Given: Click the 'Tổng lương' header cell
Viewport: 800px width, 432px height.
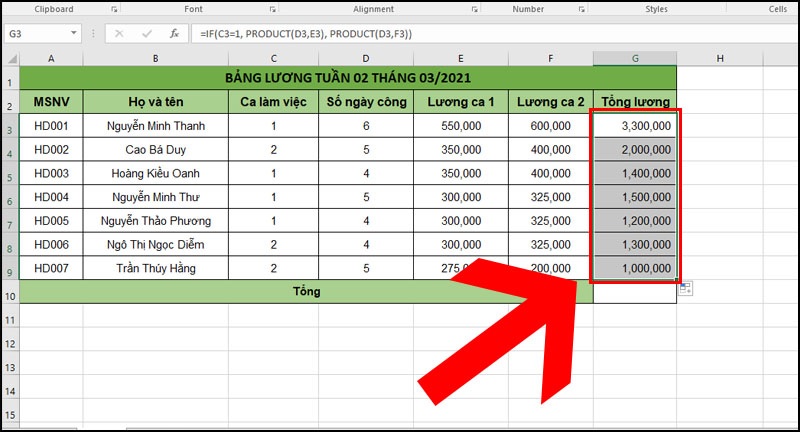Looking at the screenshot, I should point(634,101).
